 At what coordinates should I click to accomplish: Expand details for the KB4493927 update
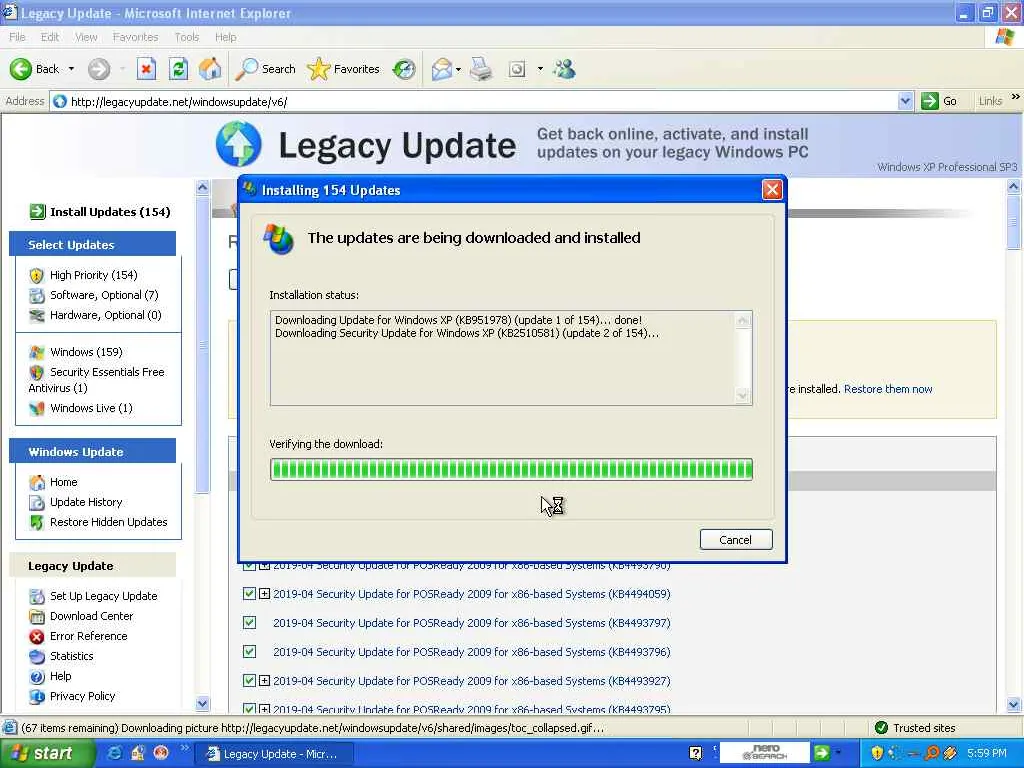pyautogui.click(x=264, y=680)
